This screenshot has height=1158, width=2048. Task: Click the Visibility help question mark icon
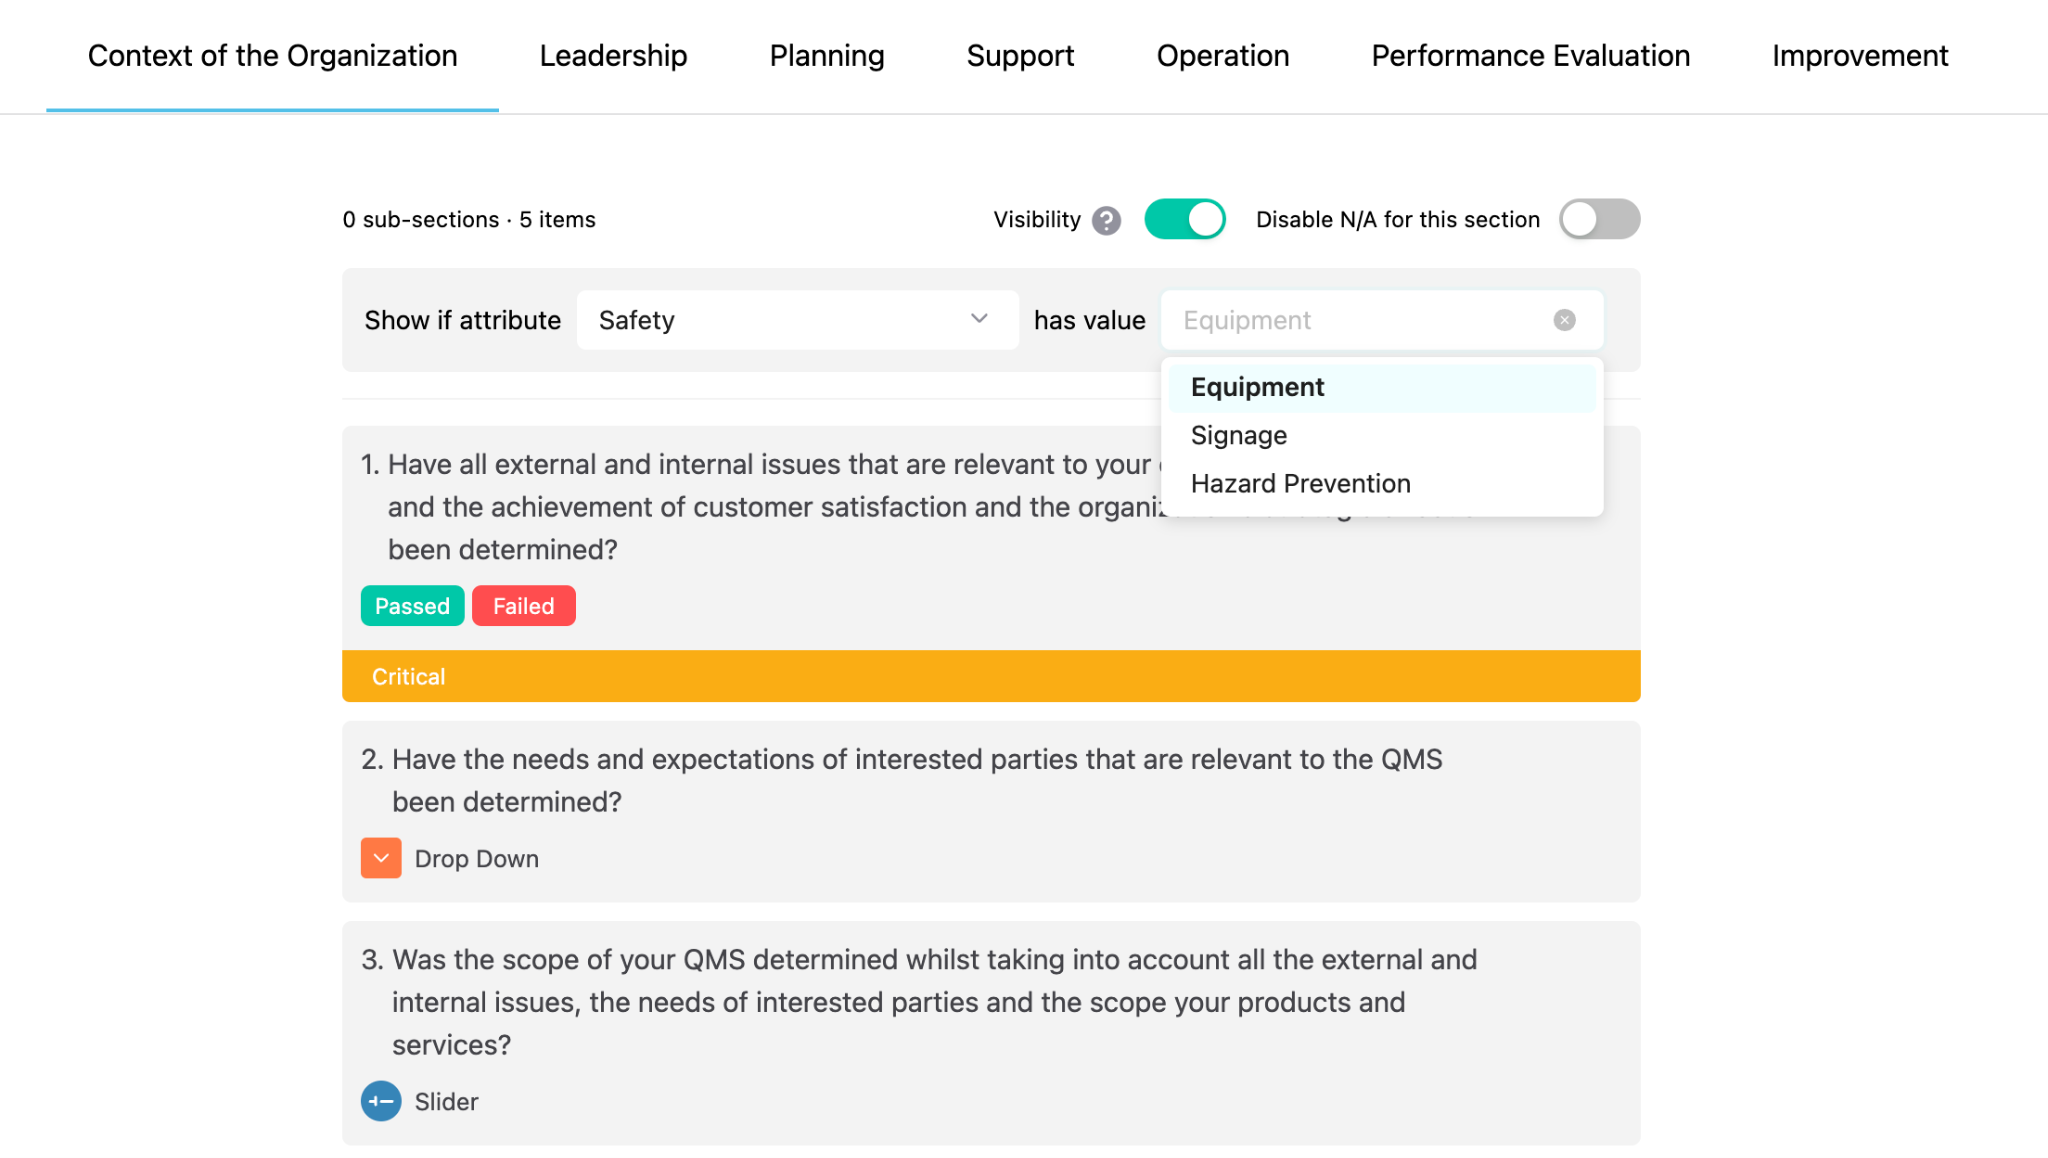coord(1106,220)
